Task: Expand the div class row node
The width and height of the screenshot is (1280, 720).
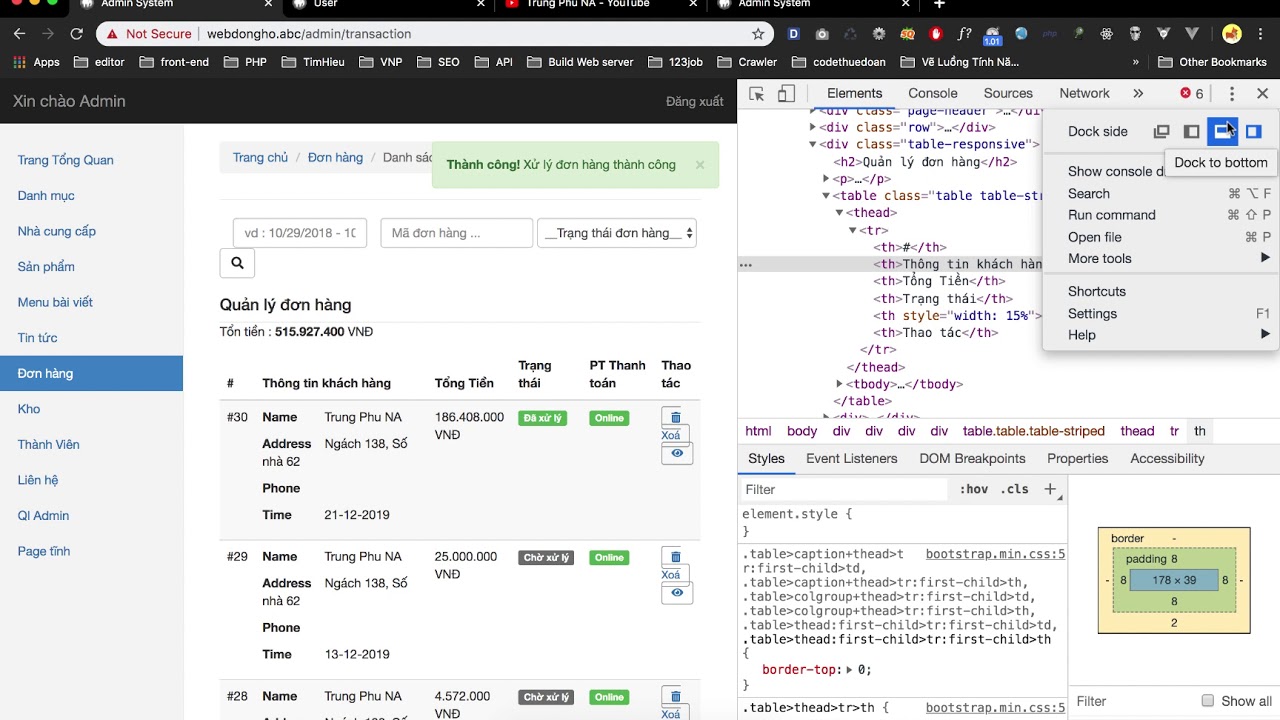Action: (813, 127)
